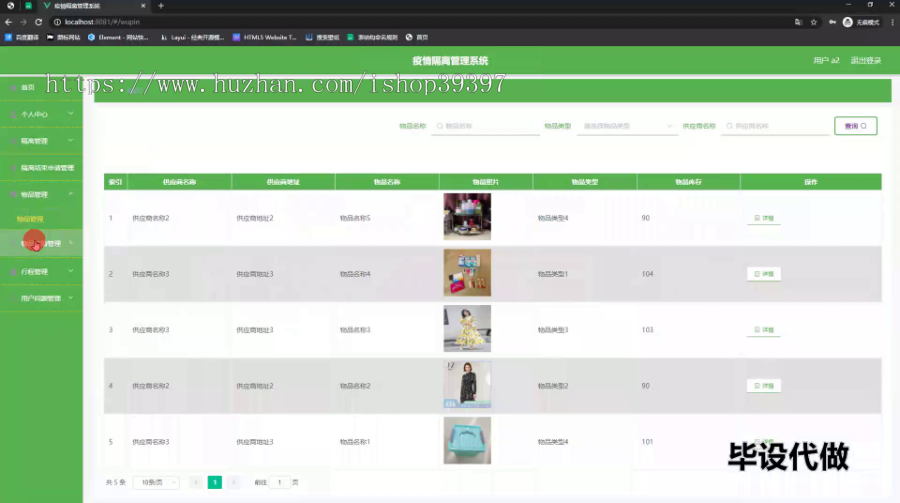Expand the 行程管理 sidebar menu
The image size is (900, 503).
pos(41,272)
